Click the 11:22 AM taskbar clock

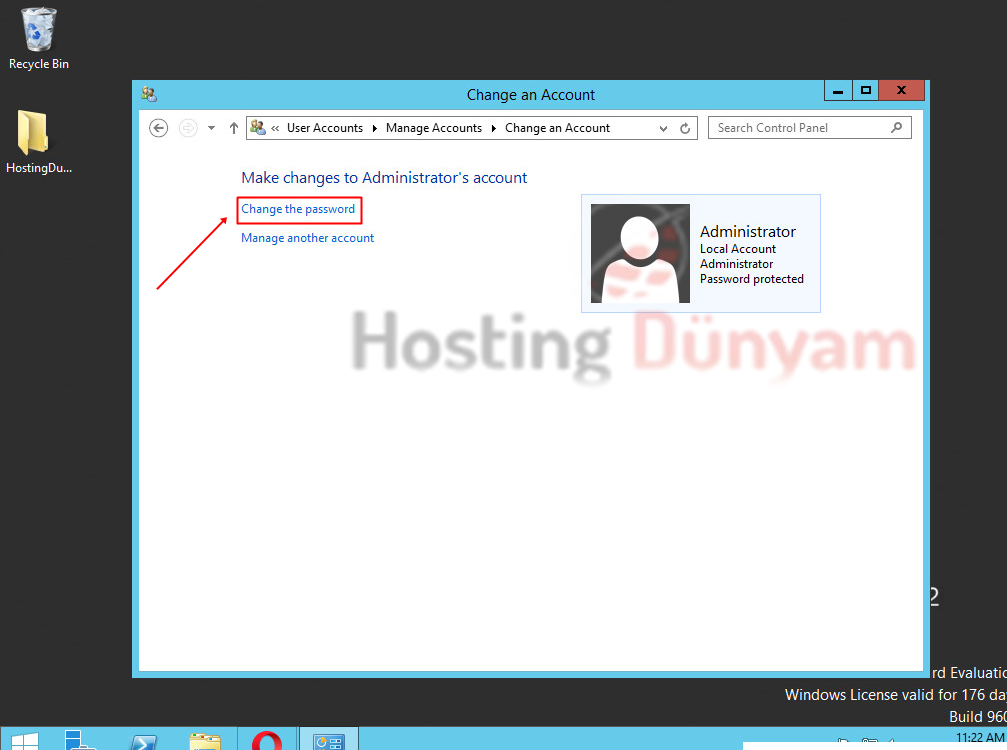[980, 738]
